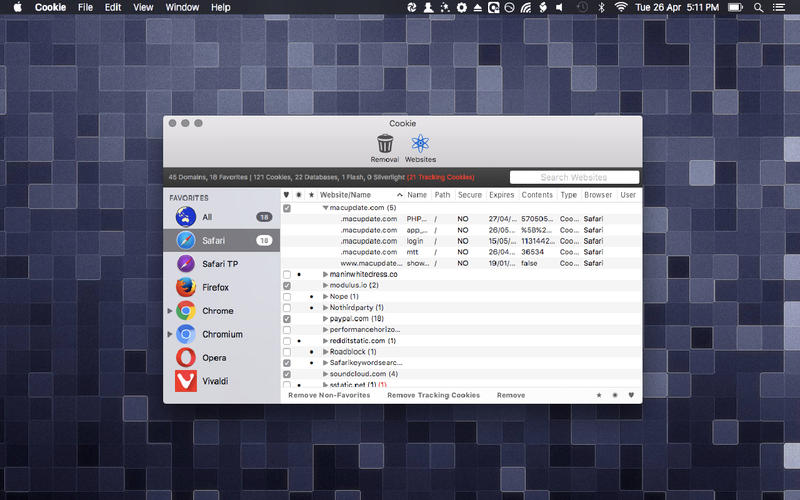Collapse the macupdate.com tree row

[x=325, y=208]
